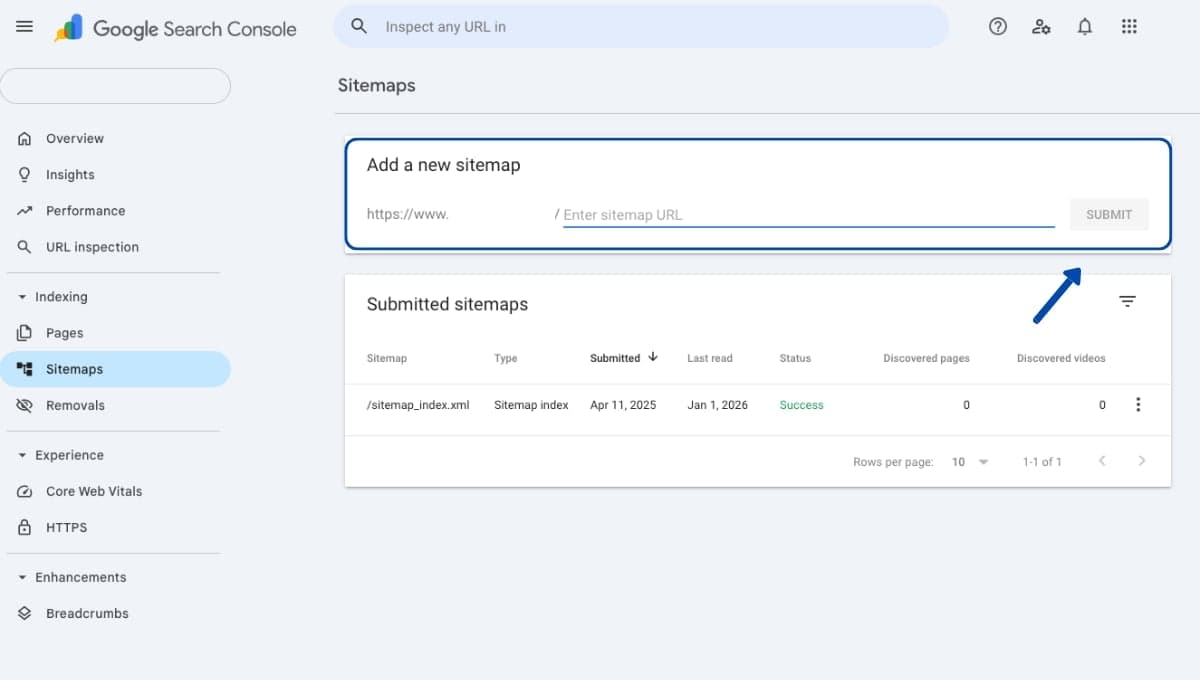The image size is (1200, 680).
Task: Sort by the Status column header
Action: tap(795, 358)
